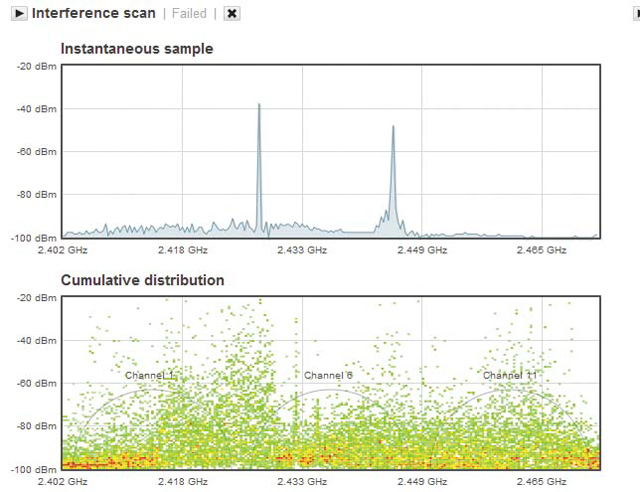Click the 2.418 GHz axis label under Cumulative distribution

point(183,482)
